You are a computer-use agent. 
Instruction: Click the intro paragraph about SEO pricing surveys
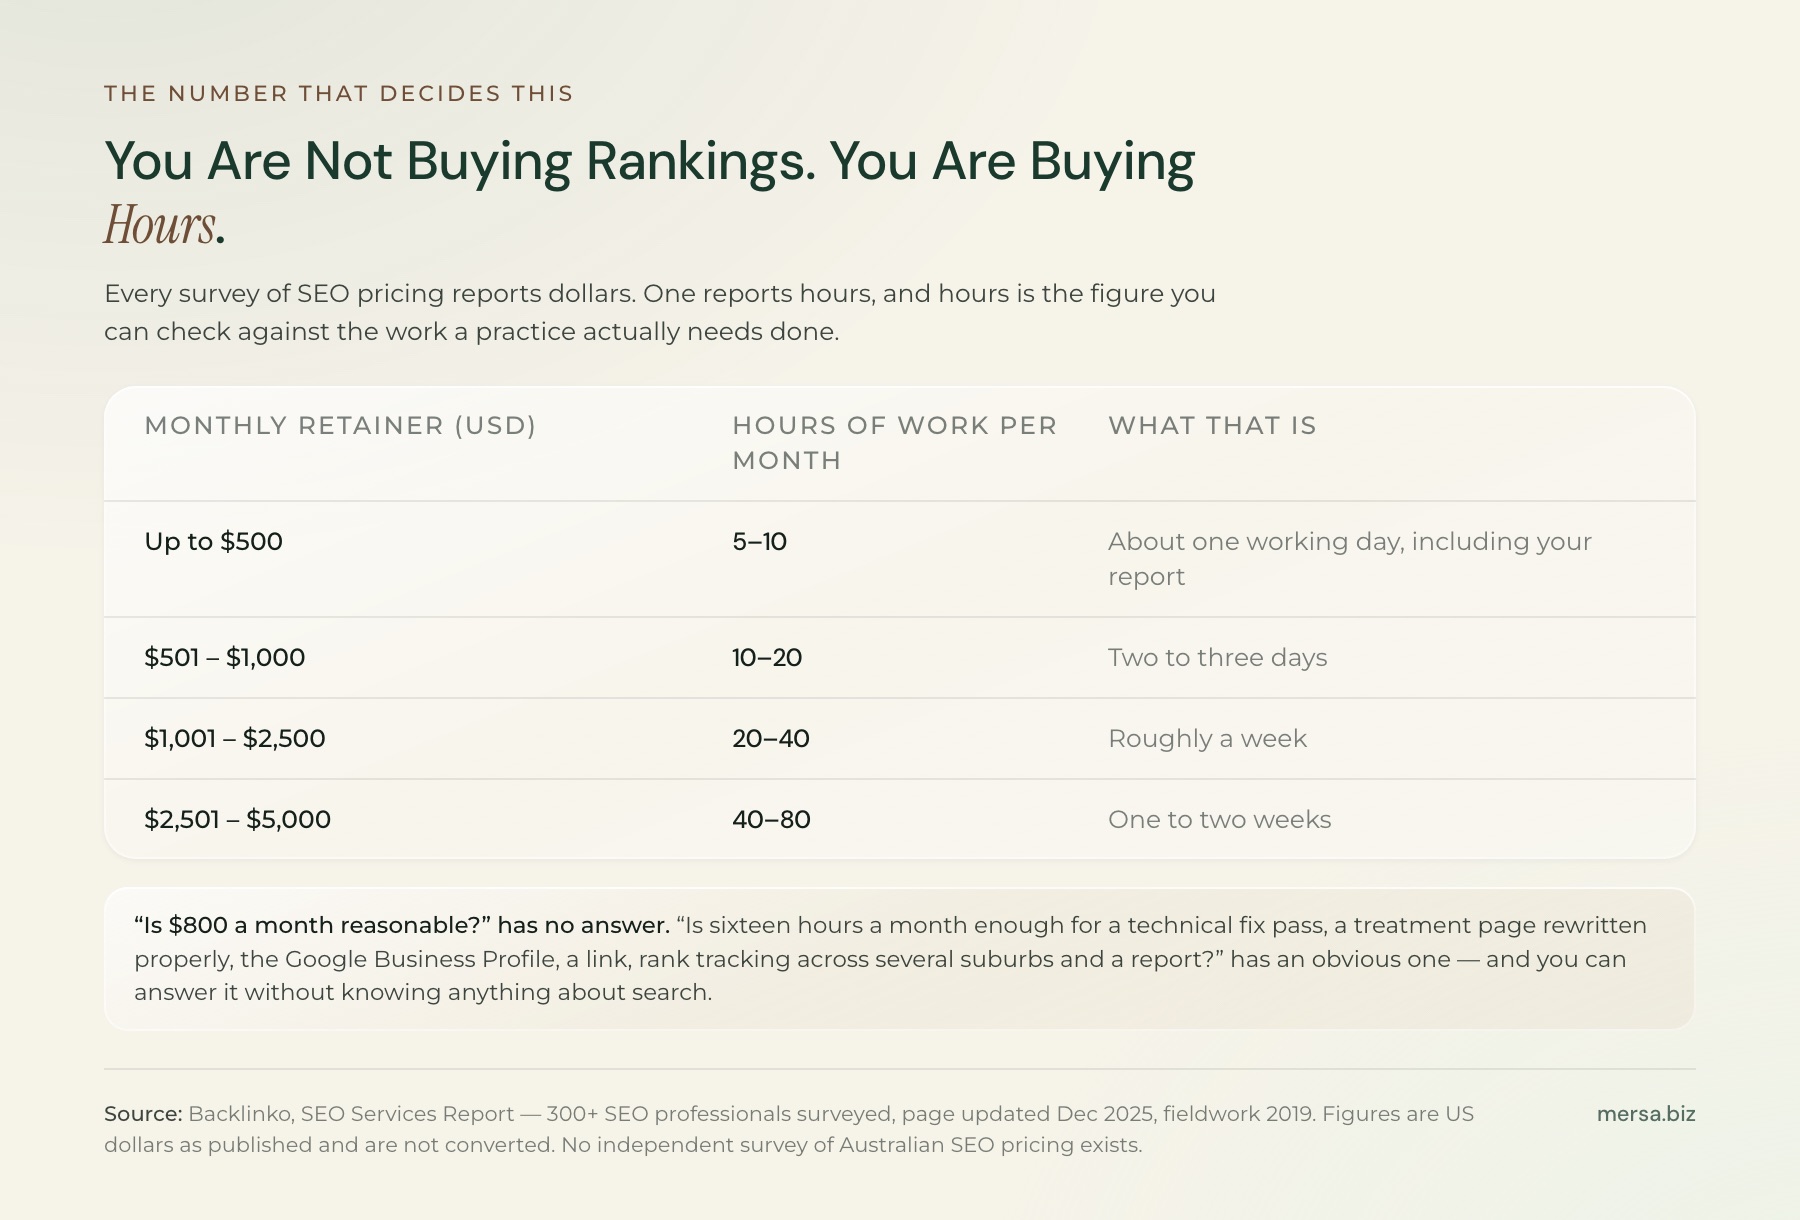tap(660, 313)
